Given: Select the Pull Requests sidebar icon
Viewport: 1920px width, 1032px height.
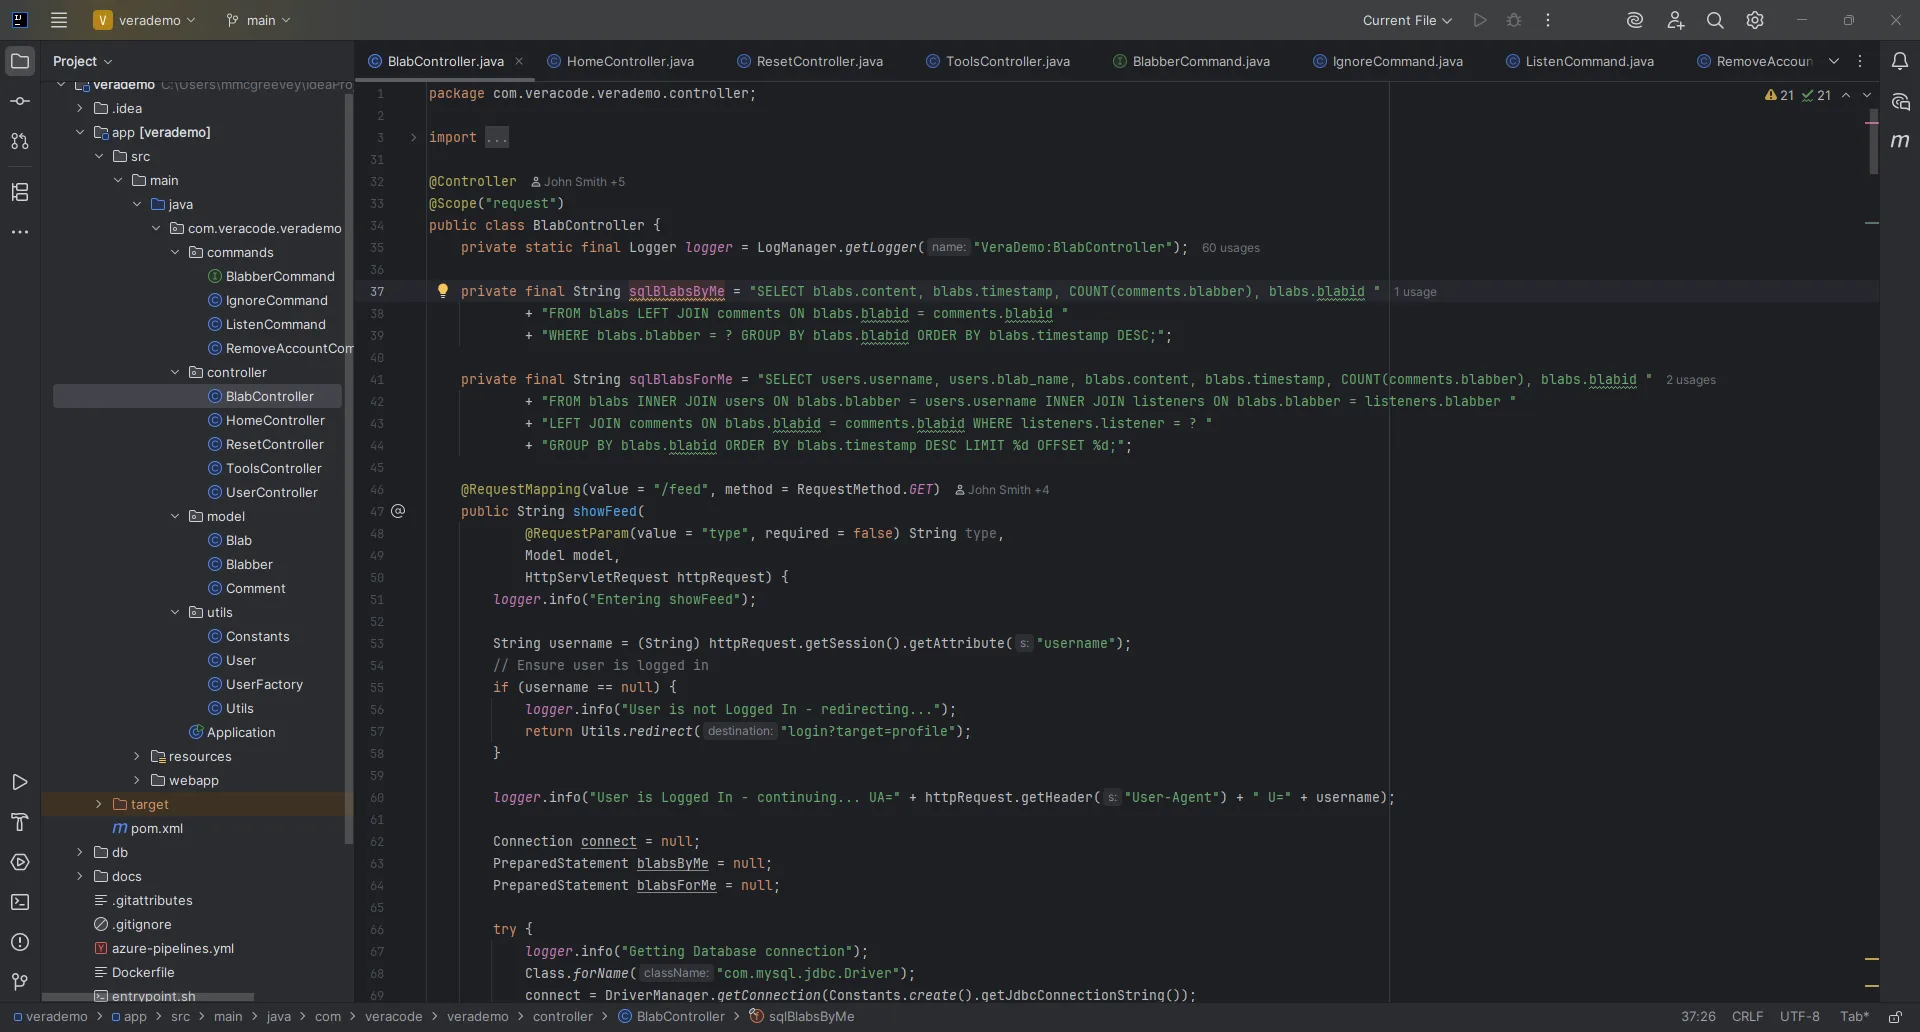Looking at the screenshot, I should point(20,141).
